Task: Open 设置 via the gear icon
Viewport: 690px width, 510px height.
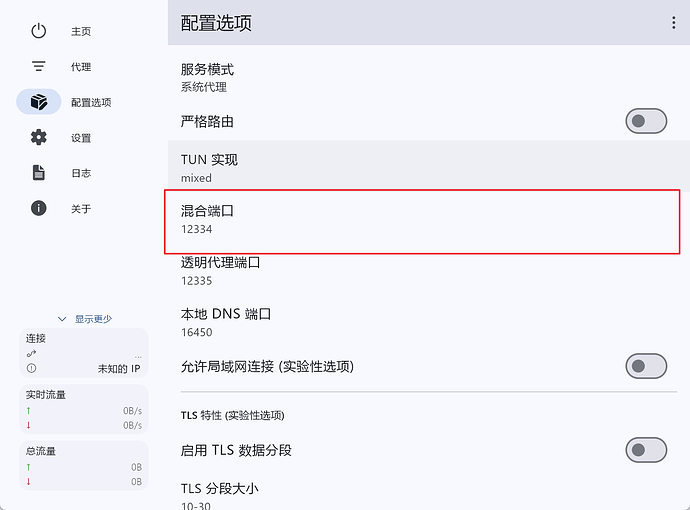Action: pyautogui.click(x=39, y=138)
